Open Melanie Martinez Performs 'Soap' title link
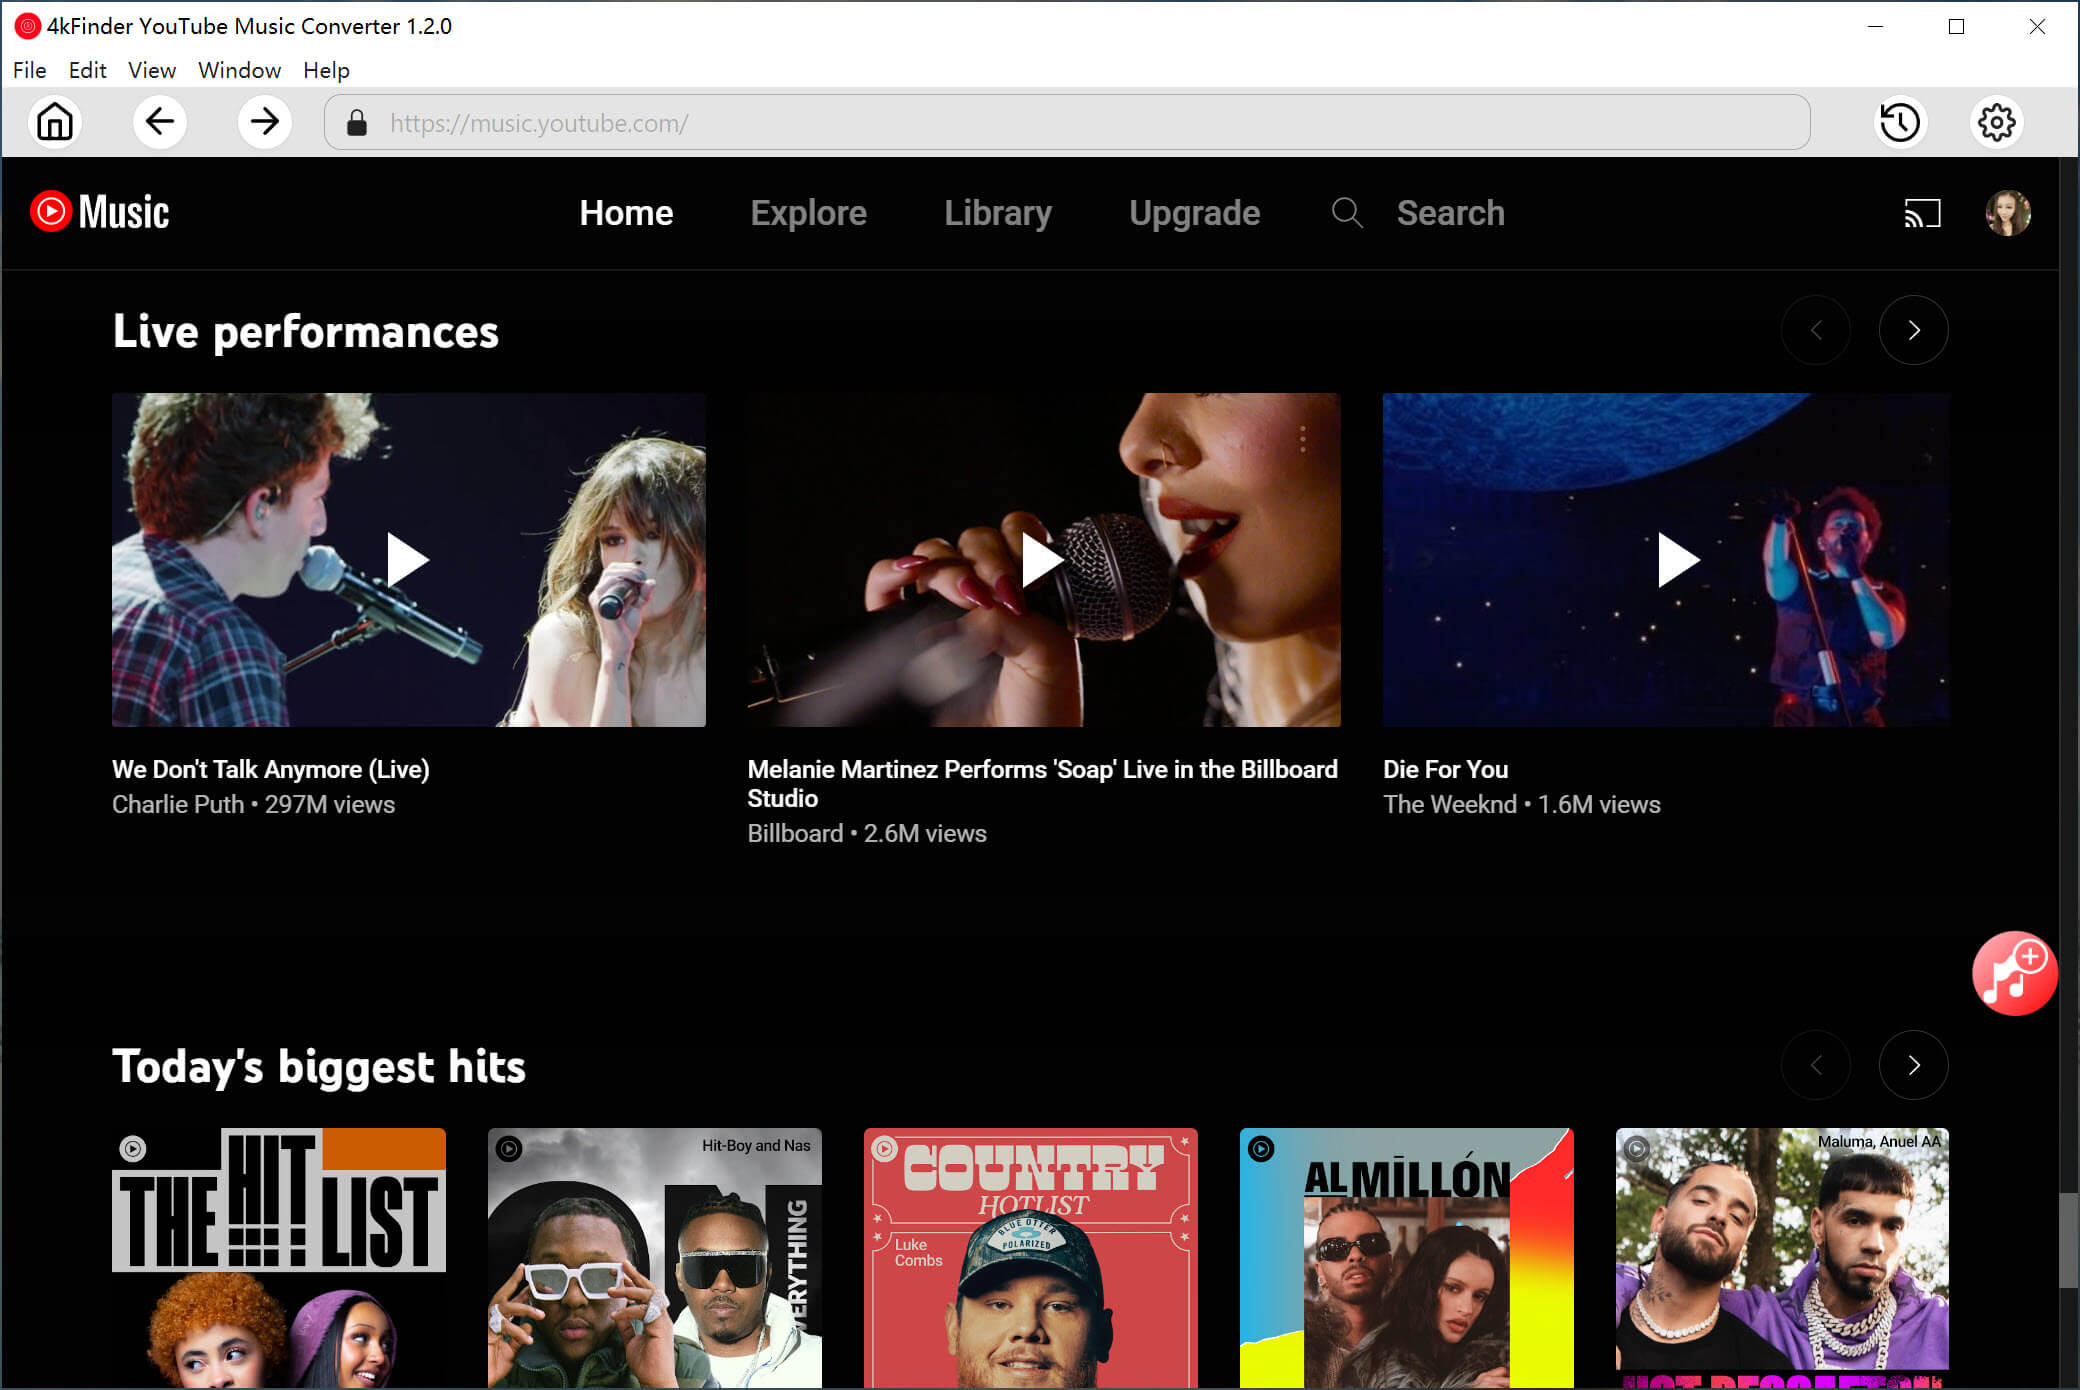The image size is (2080, 1390). point(1042,783)
